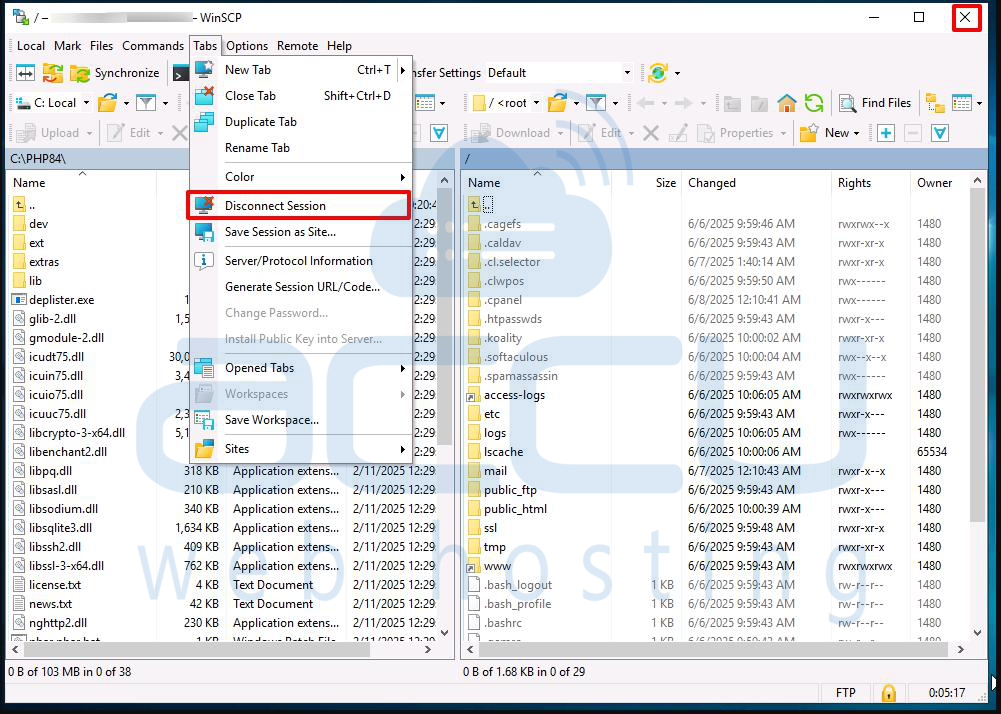Open the Local menu

click(31, 46)
